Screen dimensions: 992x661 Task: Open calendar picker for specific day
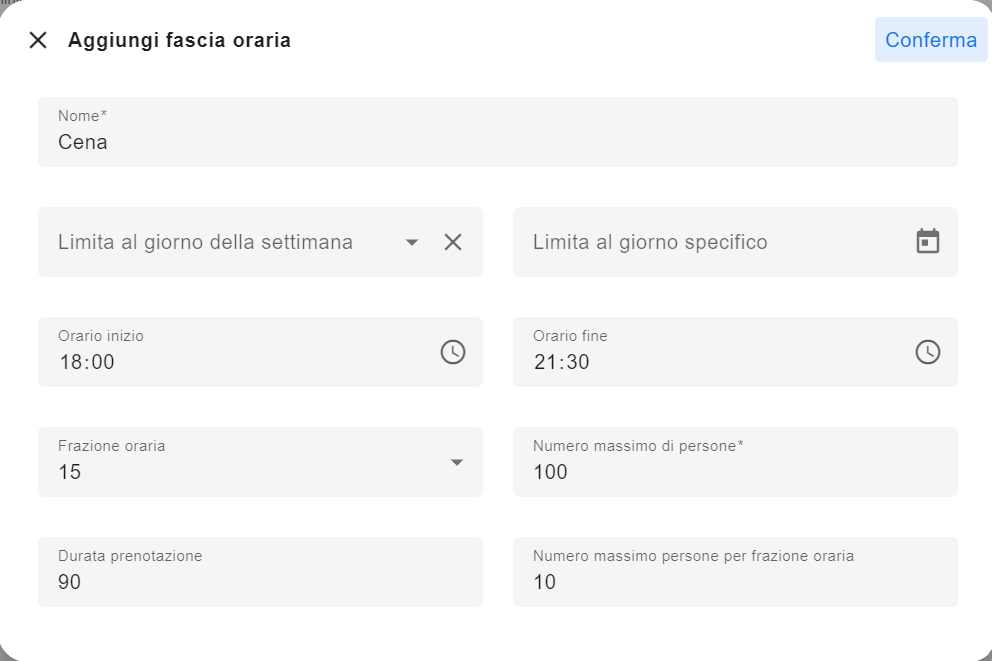(x=927, y=242)
